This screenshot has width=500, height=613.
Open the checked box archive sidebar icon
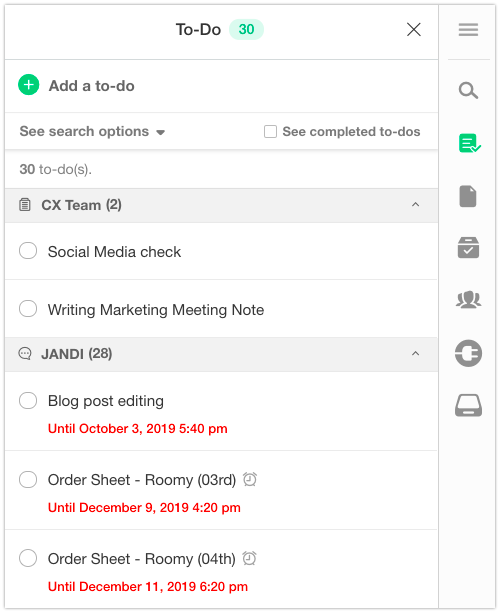468,247
